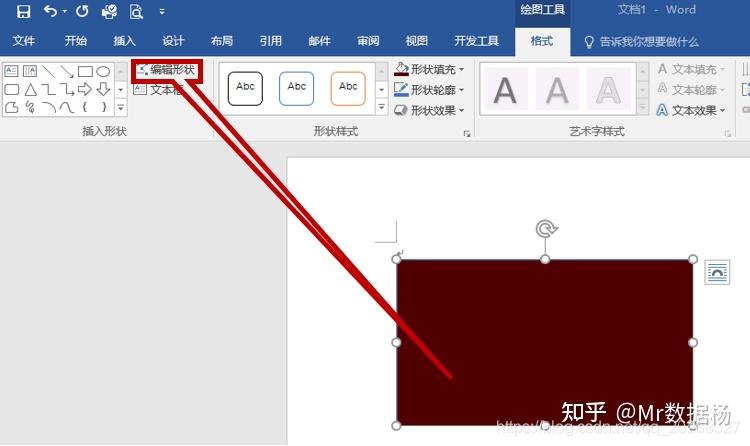Select the oval shape in gallery

click(103, 71)
